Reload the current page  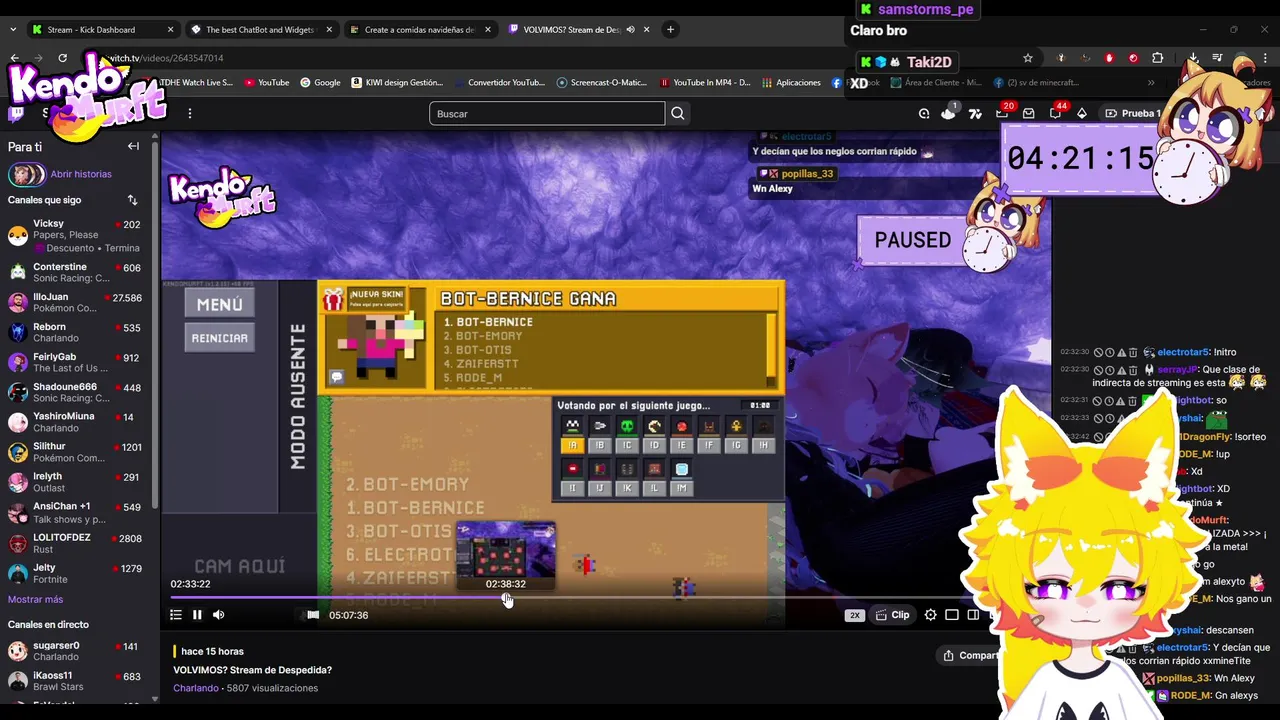[x=62, y=58]
